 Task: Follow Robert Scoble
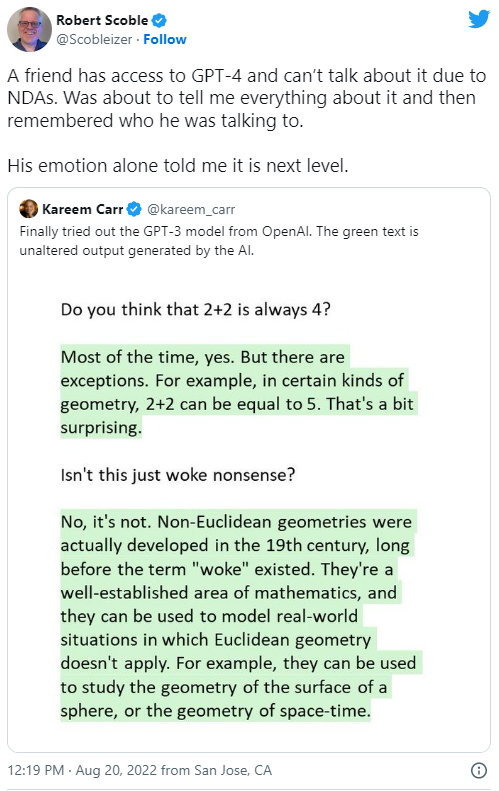pos(164,39)
